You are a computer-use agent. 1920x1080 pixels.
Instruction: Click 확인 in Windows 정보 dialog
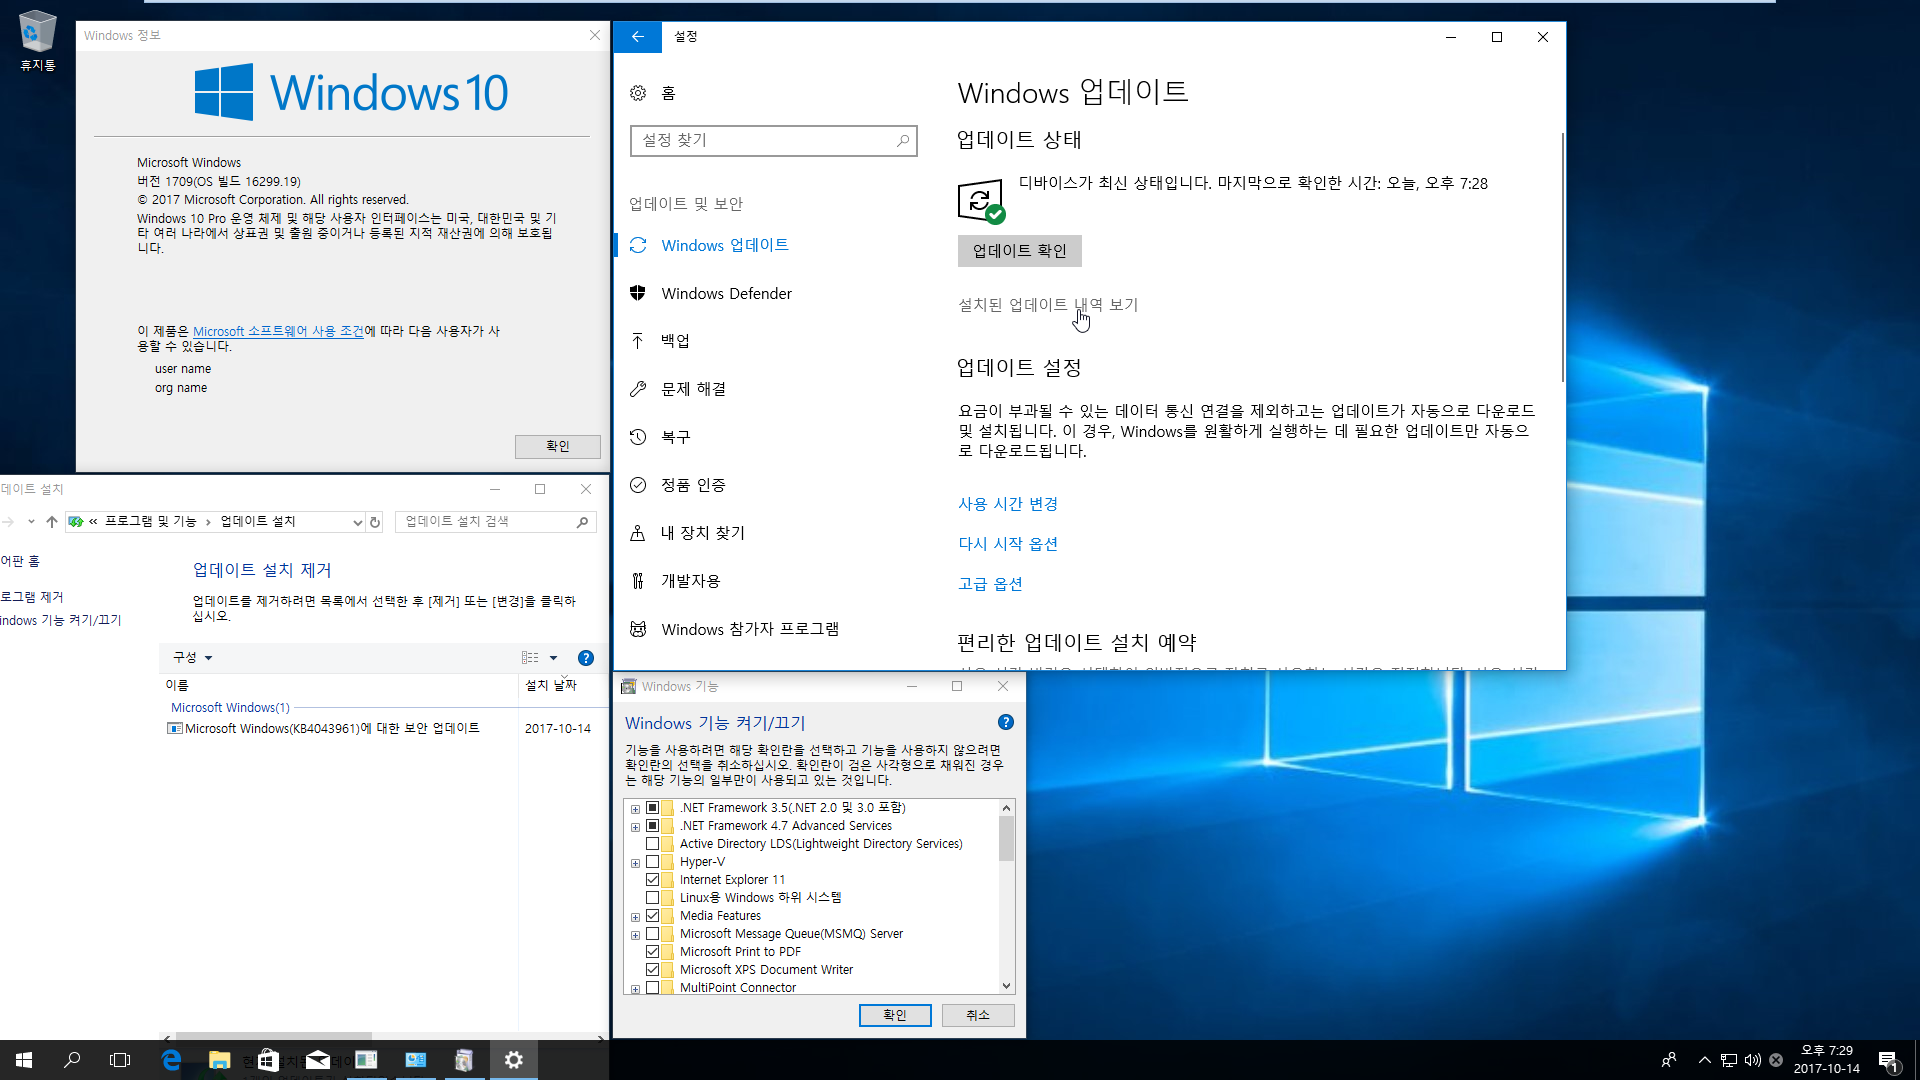pyautogui.click(x=557, y=446)
